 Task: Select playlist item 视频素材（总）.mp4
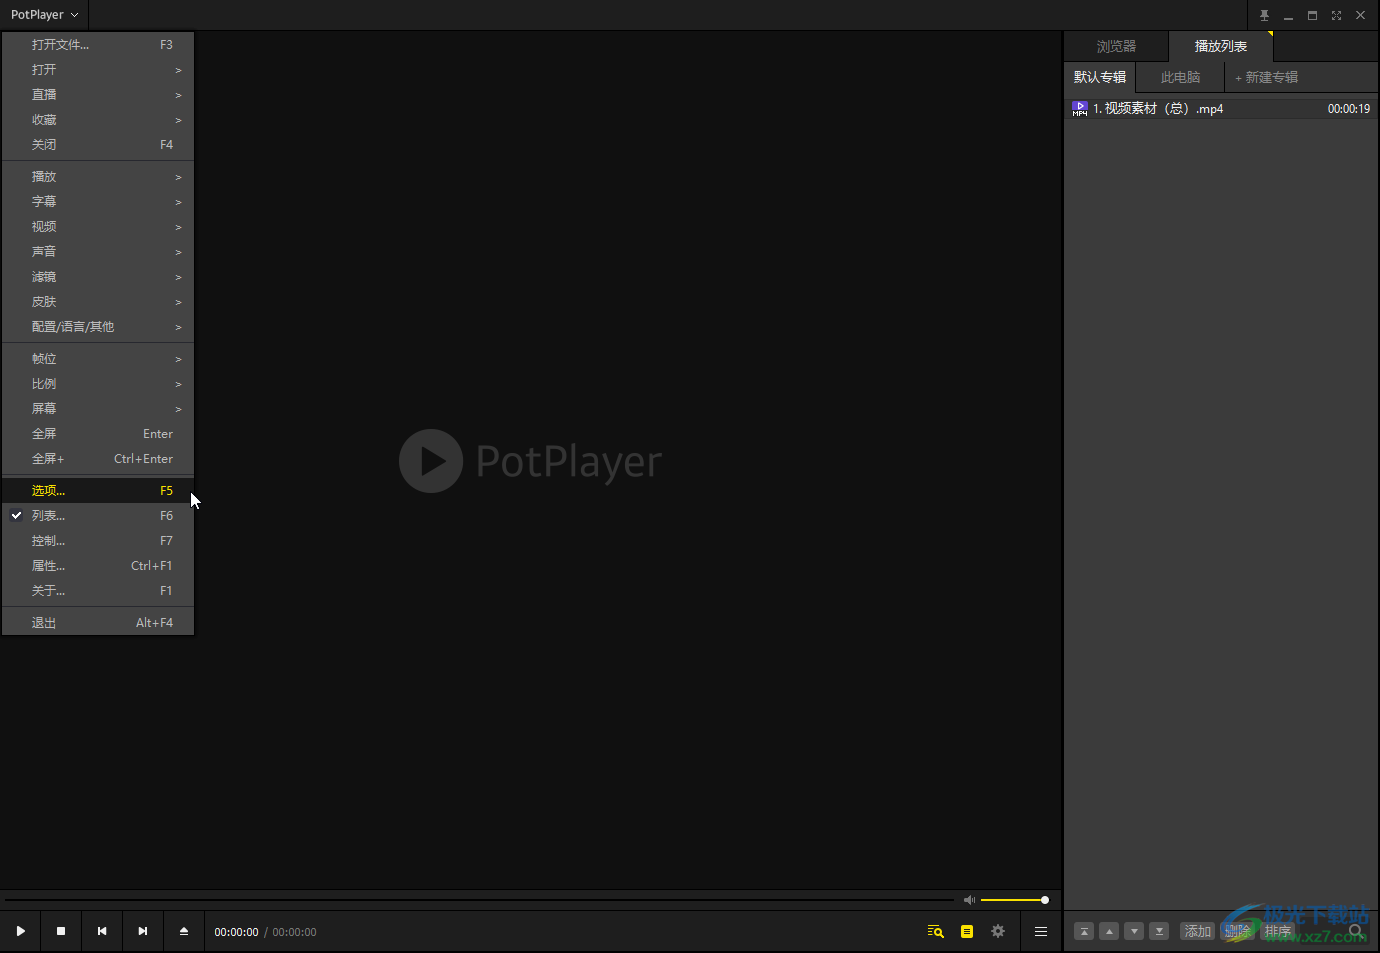(x=1221, y=108)
